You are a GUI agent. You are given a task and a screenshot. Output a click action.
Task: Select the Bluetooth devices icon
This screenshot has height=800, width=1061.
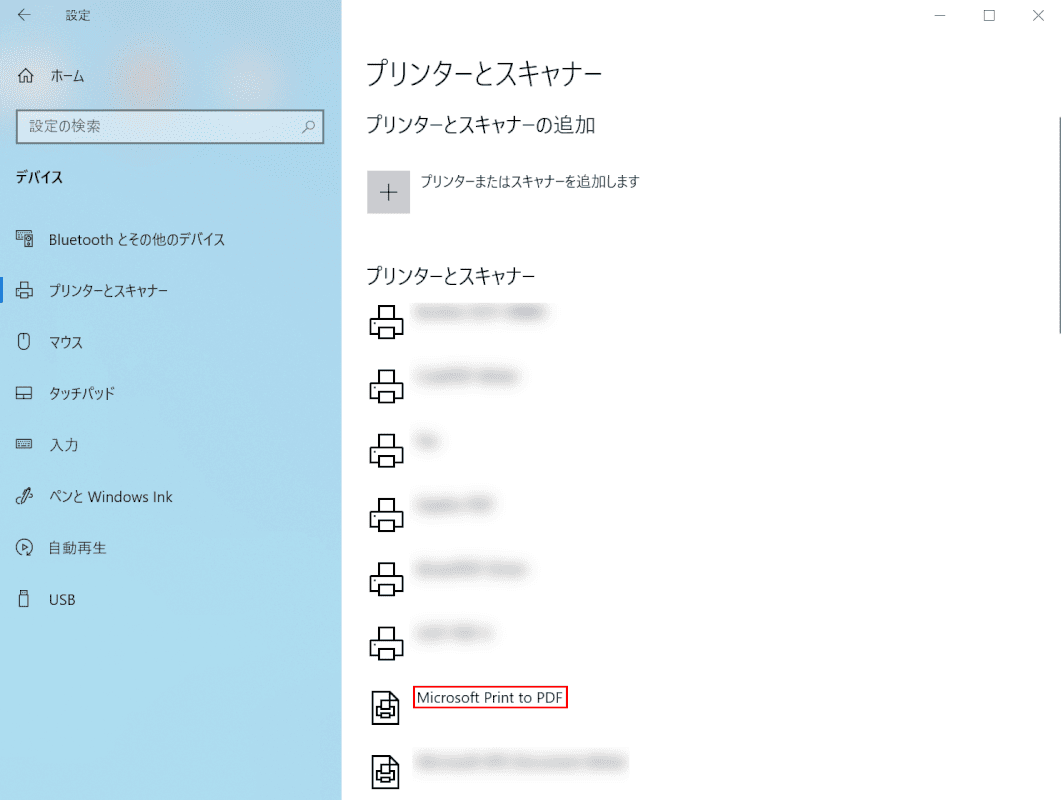[25, 239]
